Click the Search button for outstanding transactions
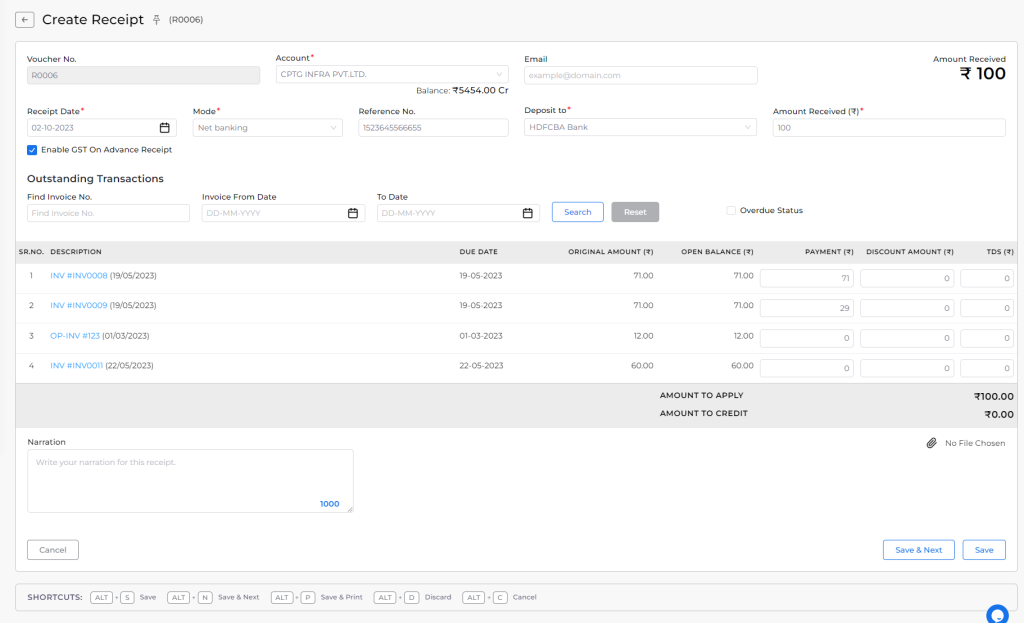 pos(576,211)
